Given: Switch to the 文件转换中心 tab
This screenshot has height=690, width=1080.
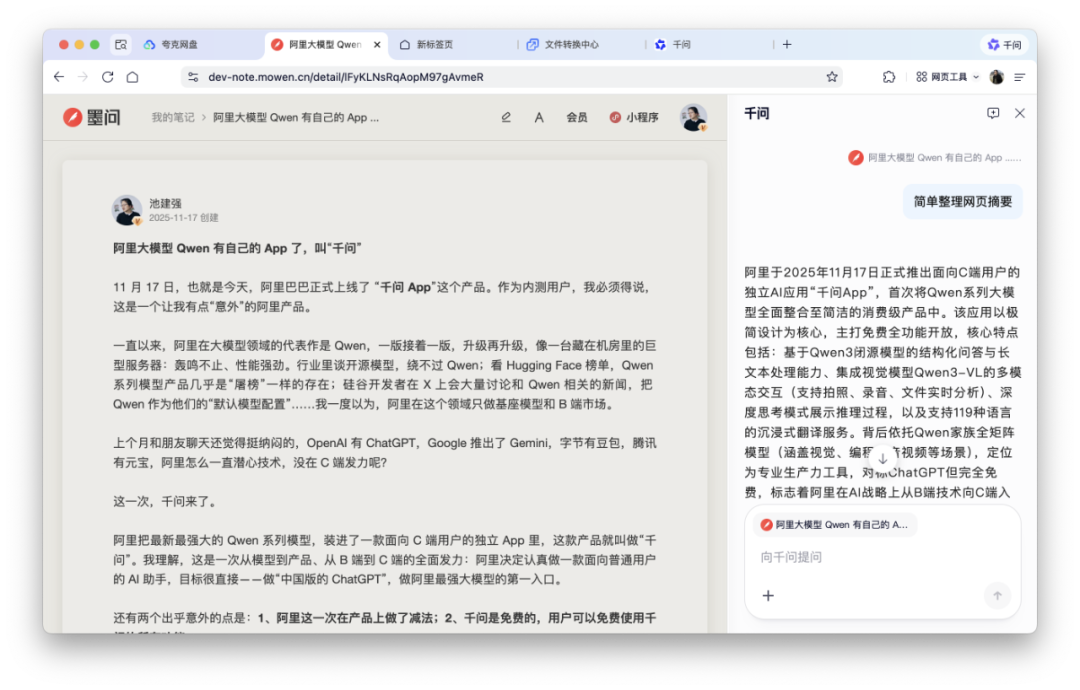Looking at the screenshot, I should [563, 45].
